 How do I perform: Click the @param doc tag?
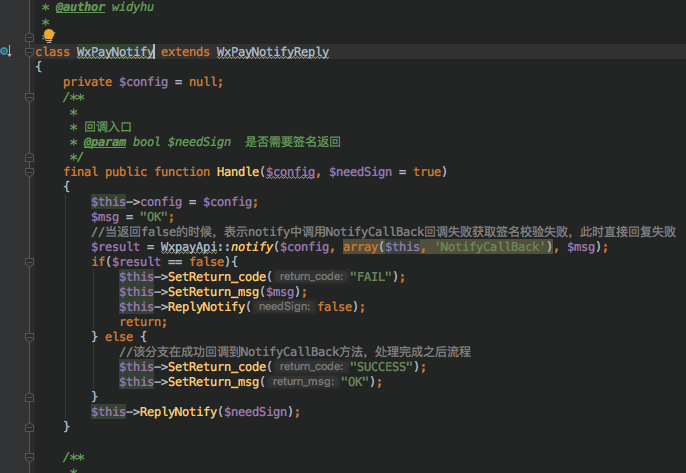(x=105, y=142)
